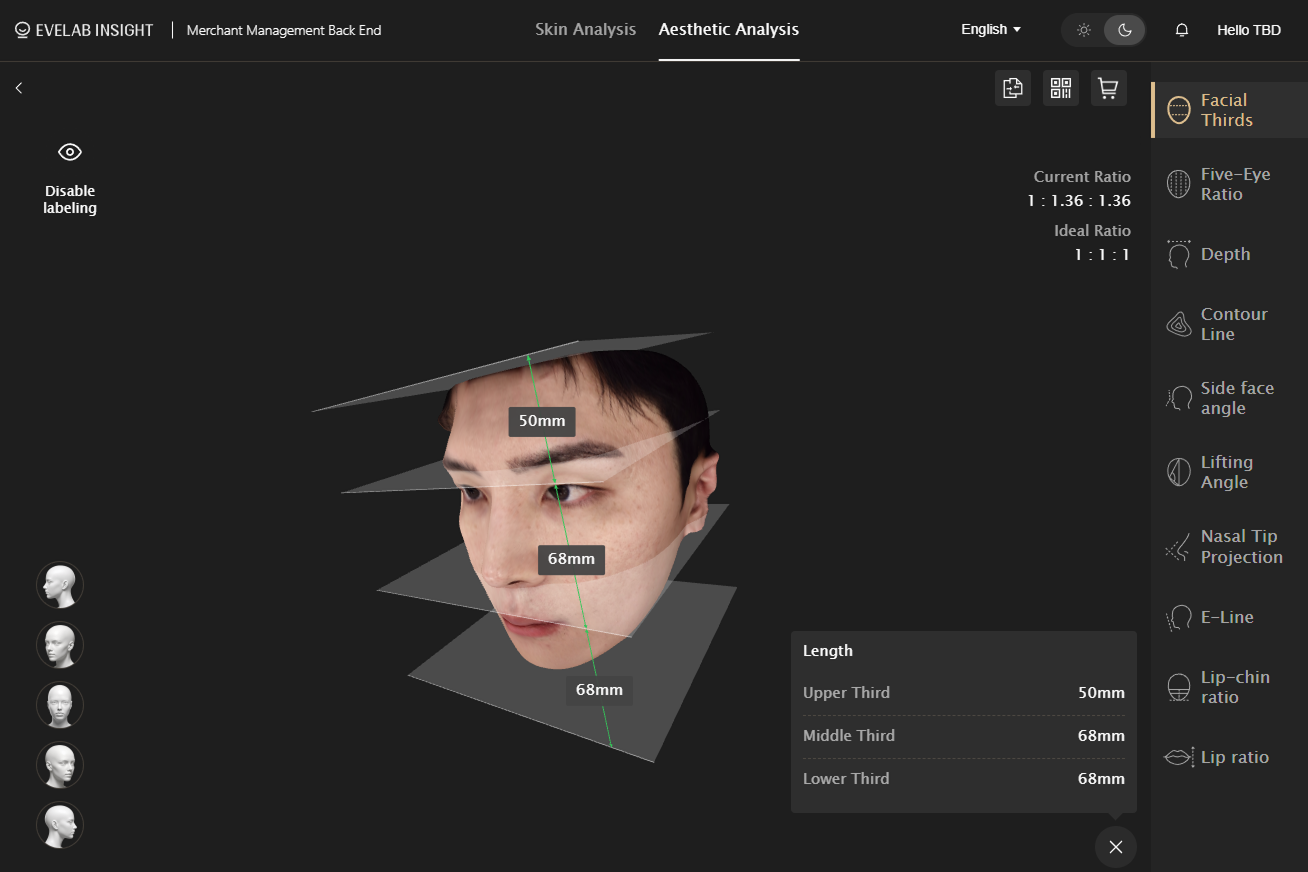Viewport: 1308px width, 872px height.
Task: Select Lip-chin ratio analysis
Action: pos(1229,687)
